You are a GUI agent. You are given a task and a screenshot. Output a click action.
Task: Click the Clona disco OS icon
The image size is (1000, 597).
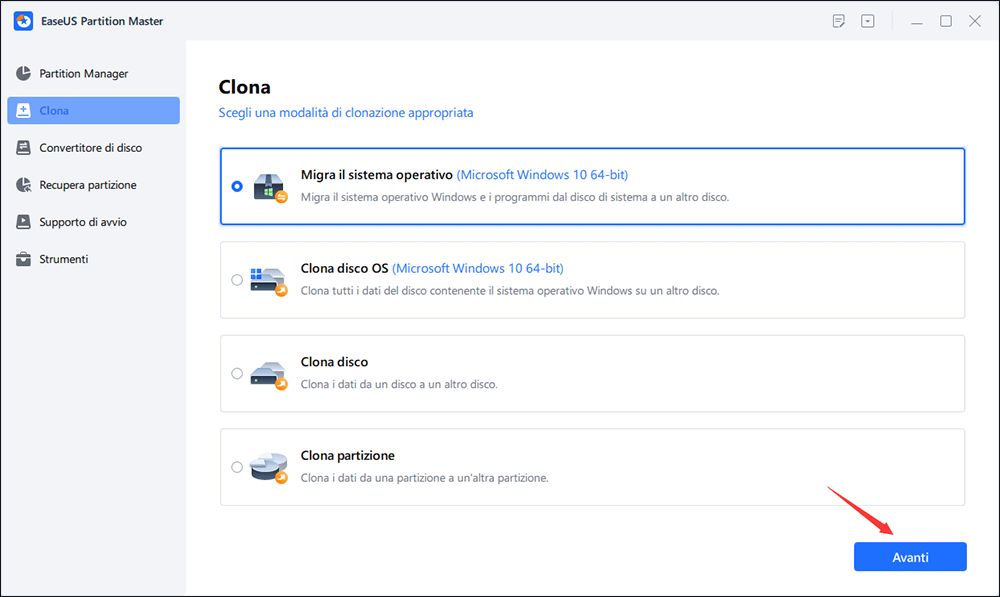coord(268,281)
